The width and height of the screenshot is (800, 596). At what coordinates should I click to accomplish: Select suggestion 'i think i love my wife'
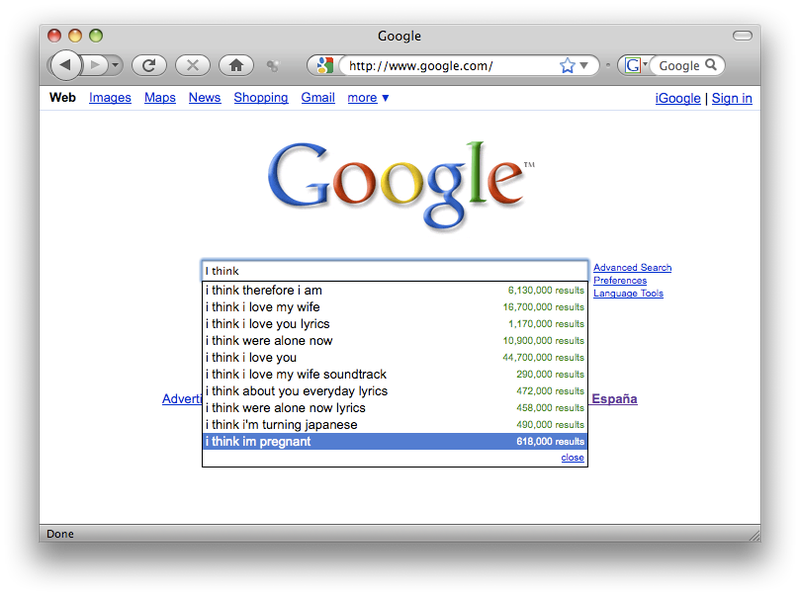tap(395, 307)
